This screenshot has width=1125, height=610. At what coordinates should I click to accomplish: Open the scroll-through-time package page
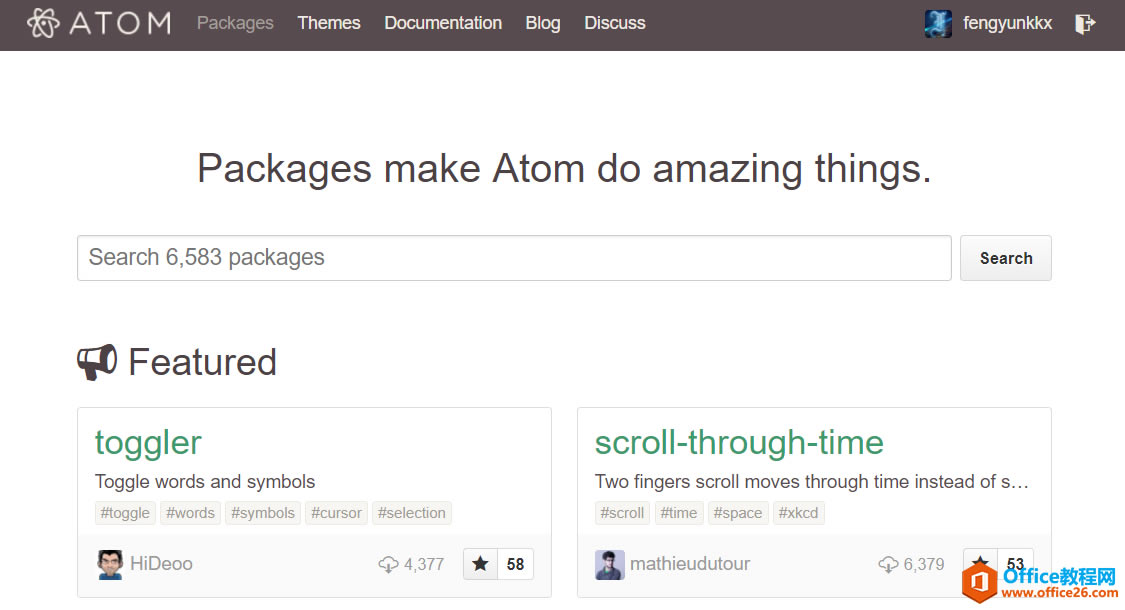(738, 442)
